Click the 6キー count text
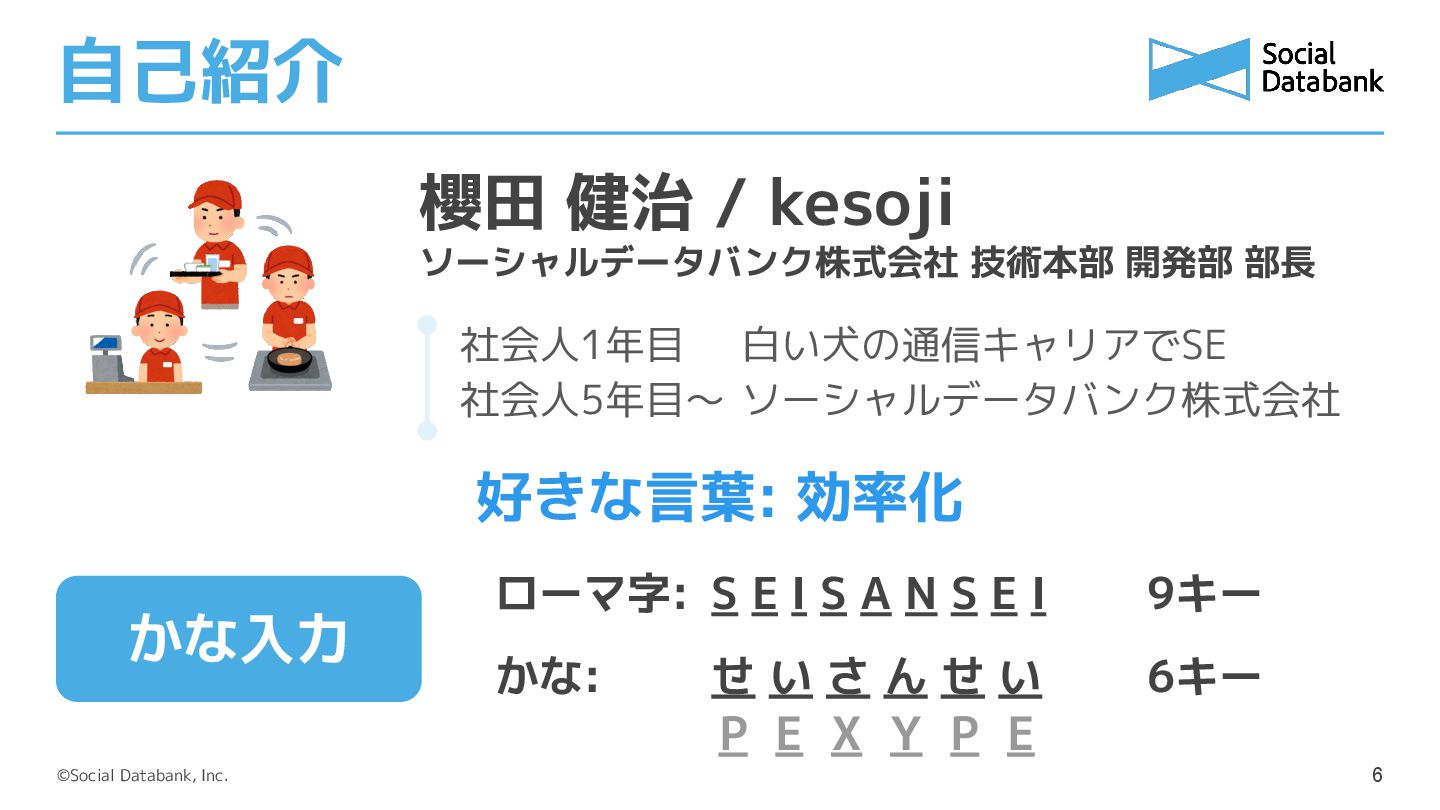Viewport: 1440px width, 810px height. [1204, 679]
